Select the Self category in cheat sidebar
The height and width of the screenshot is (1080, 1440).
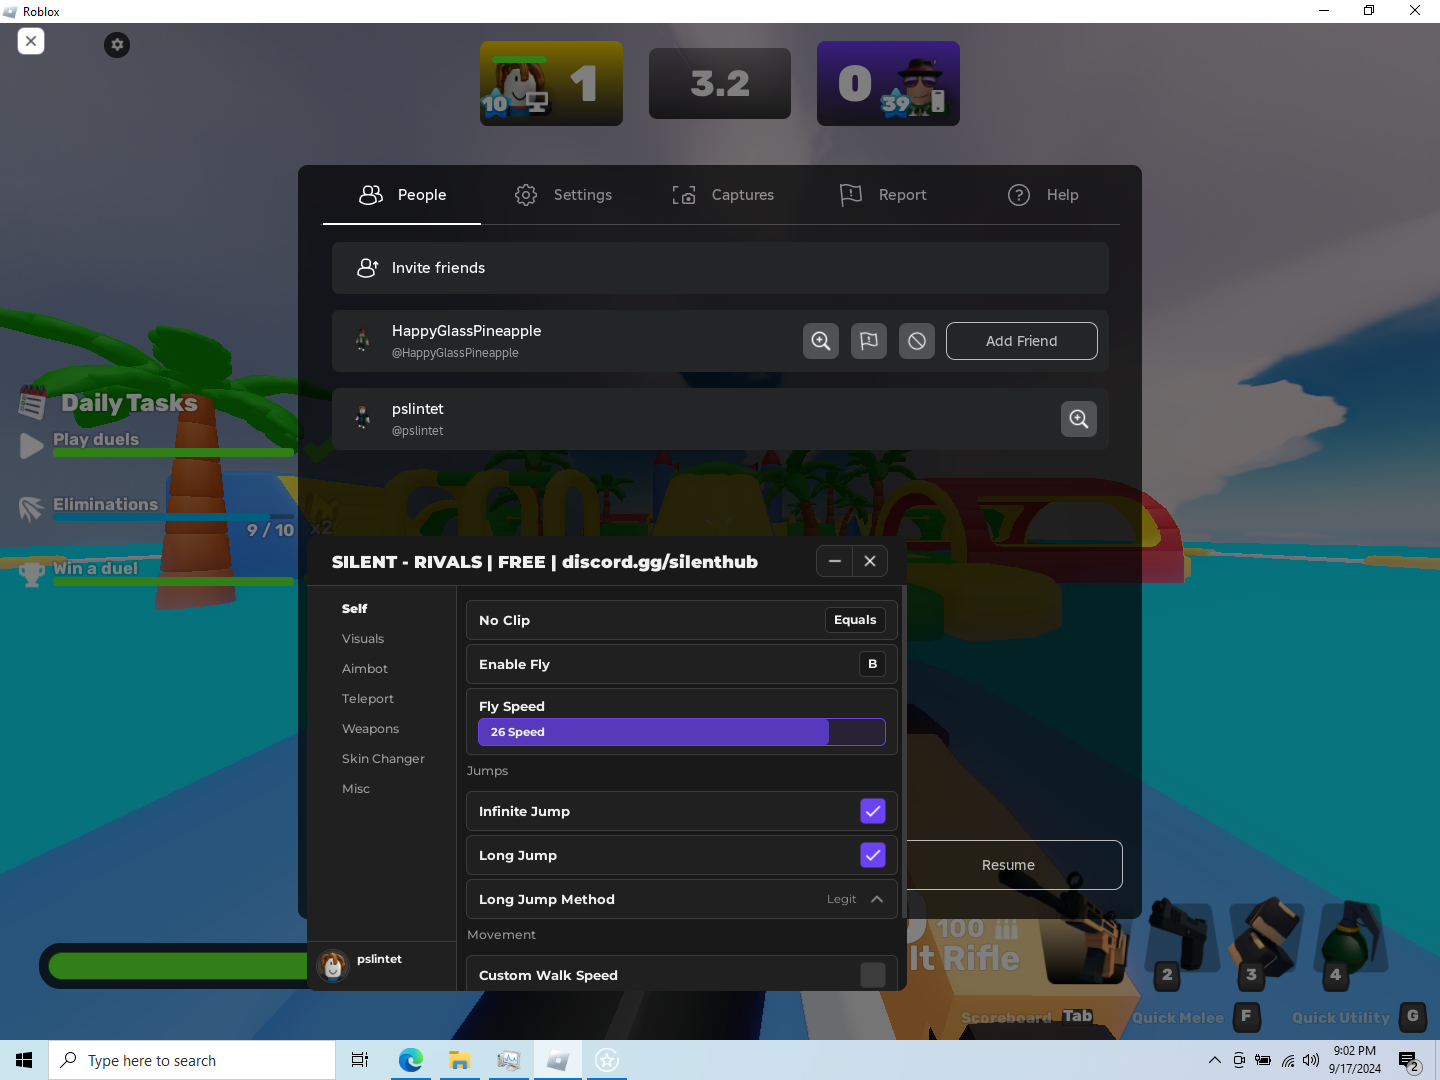click(354, 608)
